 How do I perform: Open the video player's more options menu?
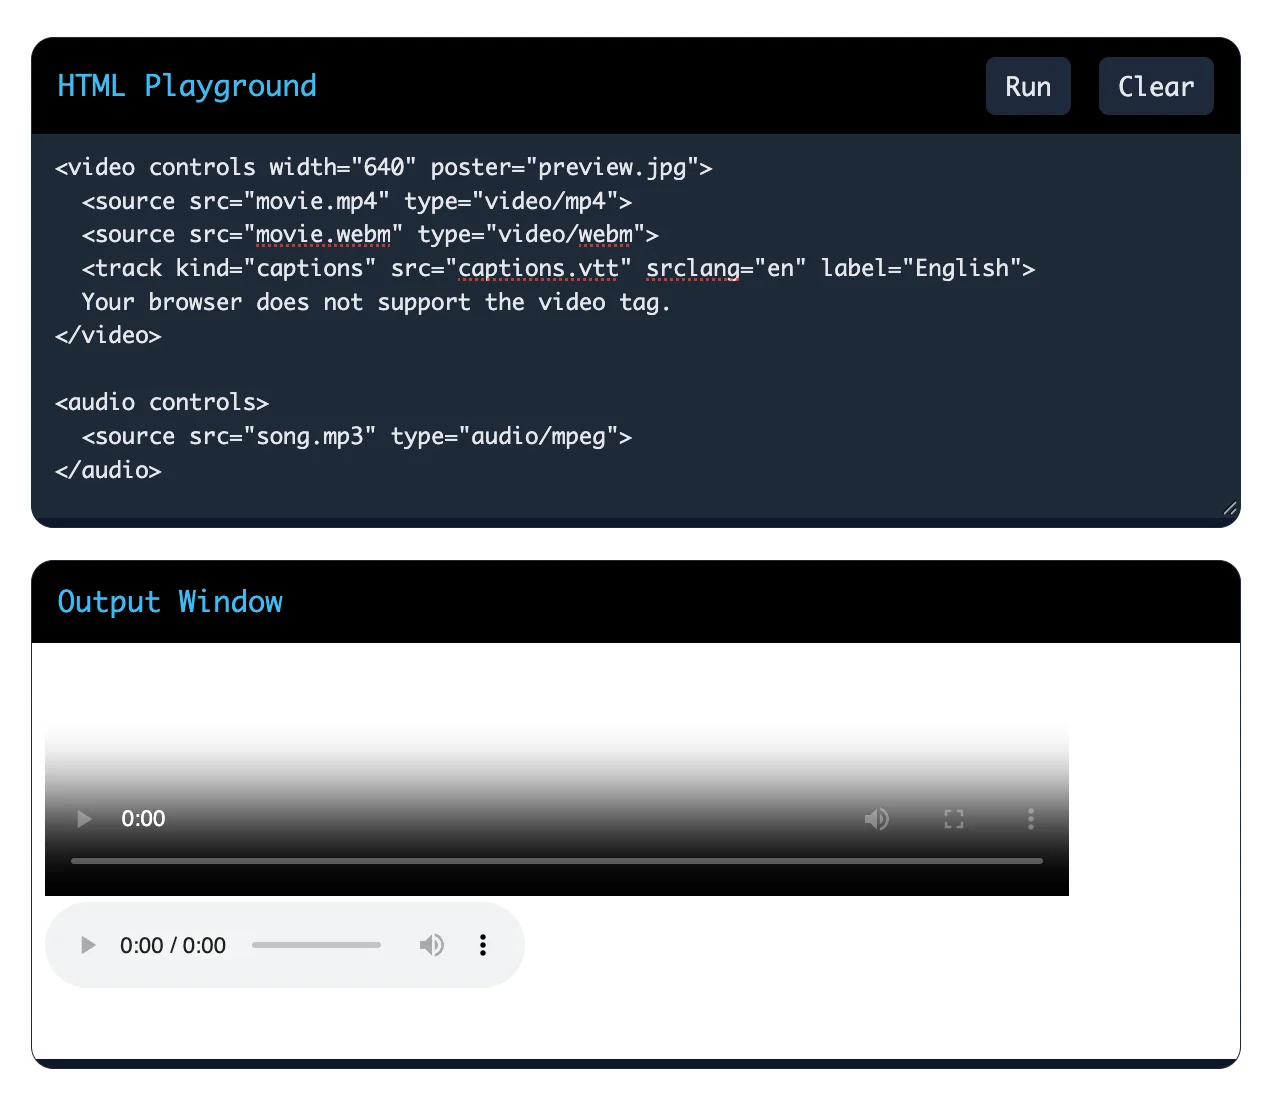pyautogui.click(x=1031, y=819)
